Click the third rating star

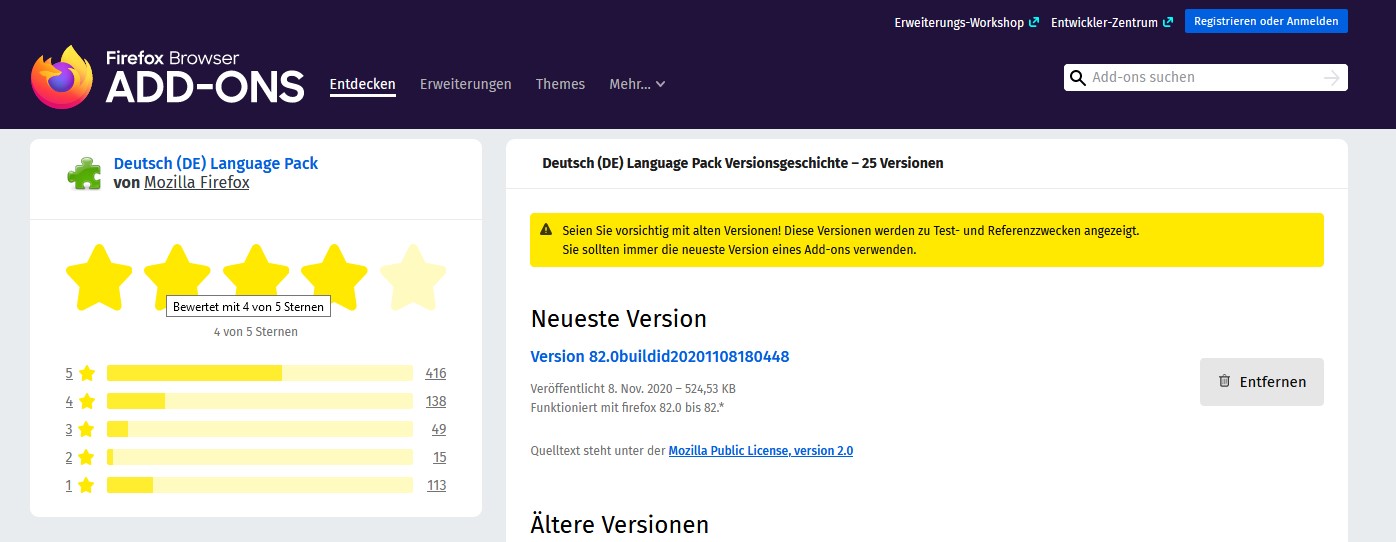256,276
